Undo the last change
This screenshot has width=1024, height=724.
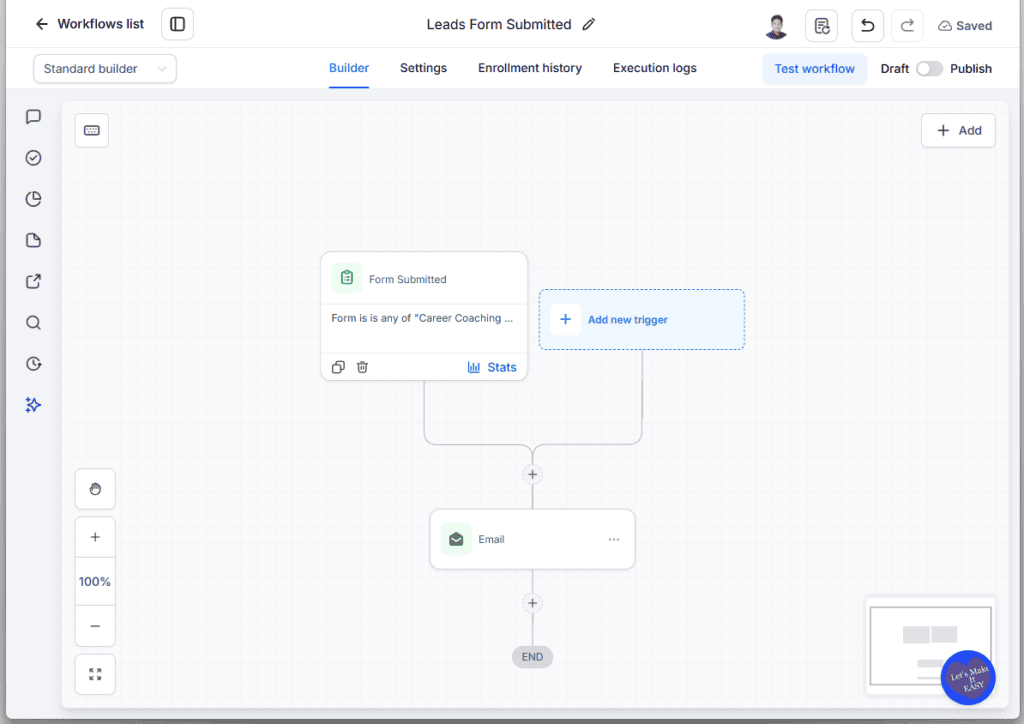(867, 26)
